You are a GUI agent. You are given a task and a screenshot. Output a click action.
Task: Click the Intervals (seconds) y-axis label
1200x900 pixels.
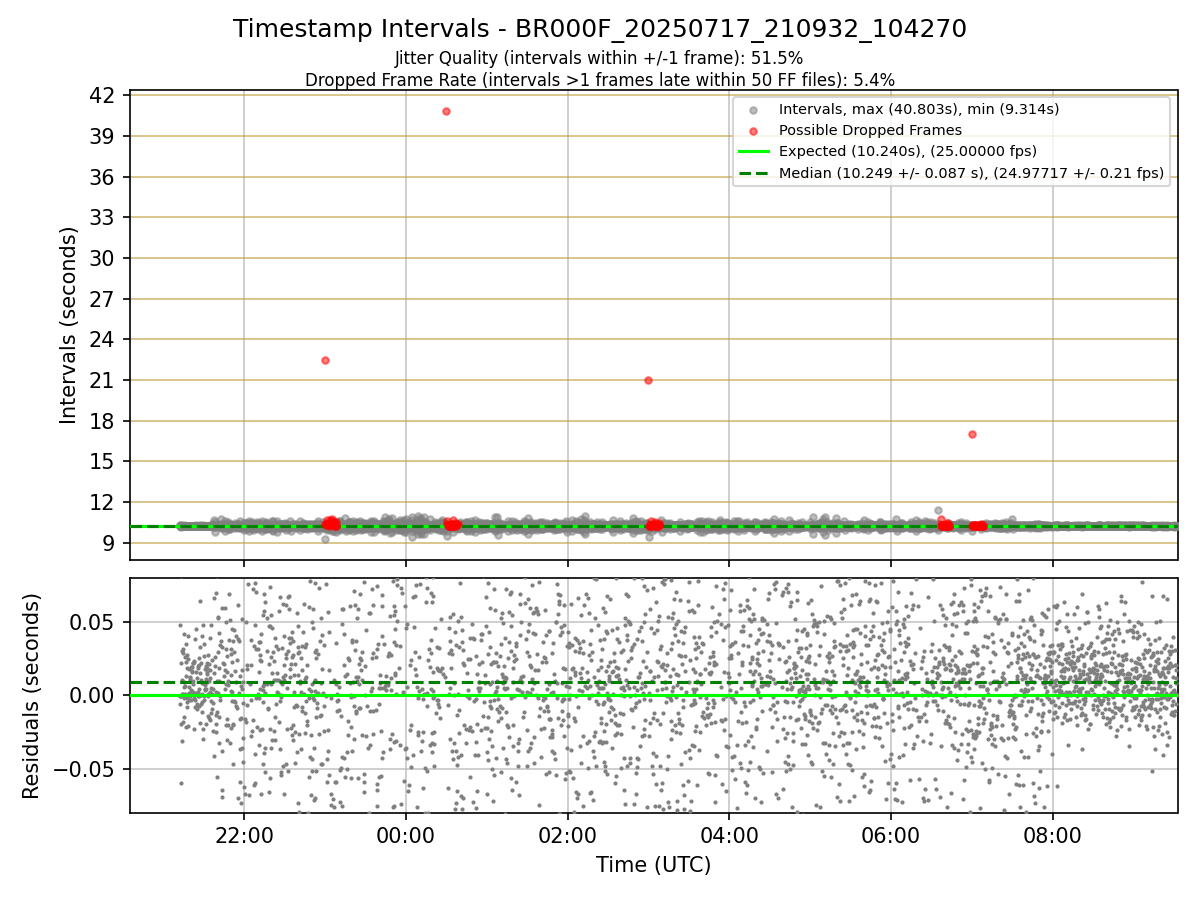click(x=68, y=325)
